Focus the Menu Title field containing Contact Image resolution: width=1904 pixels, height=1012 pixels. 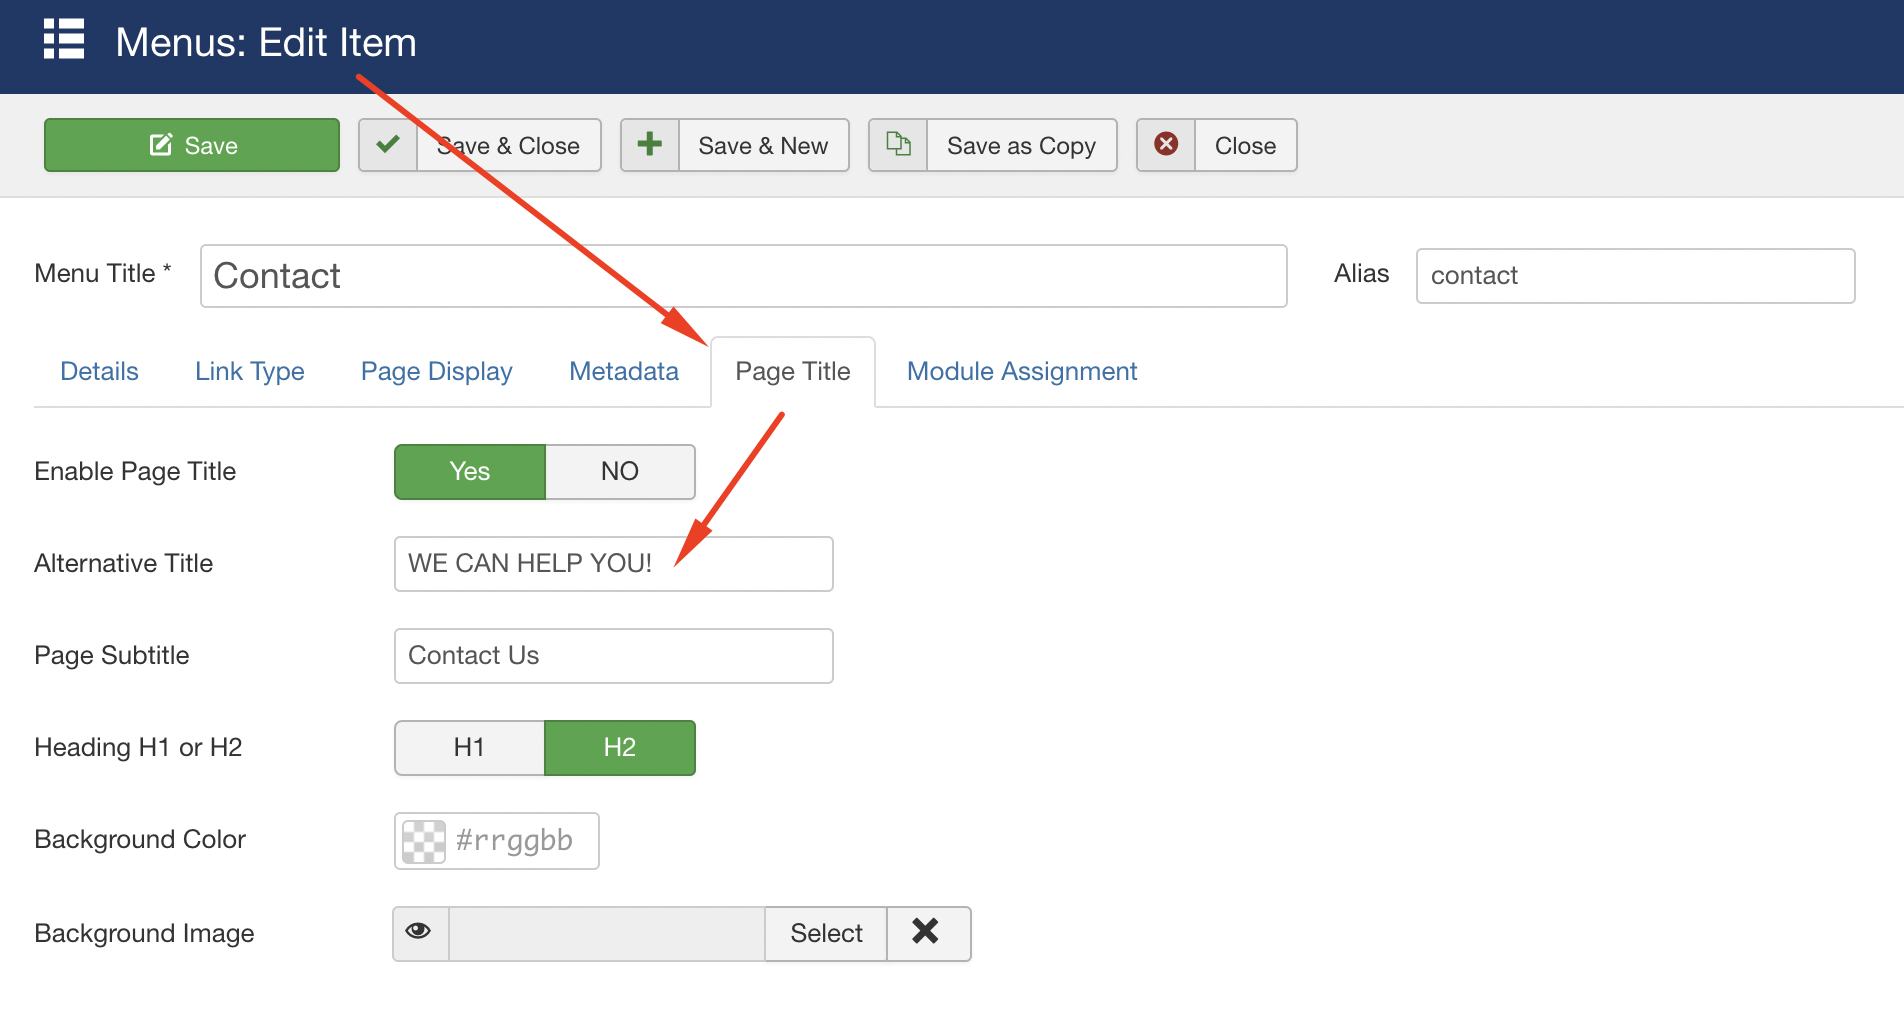[743, 276]
